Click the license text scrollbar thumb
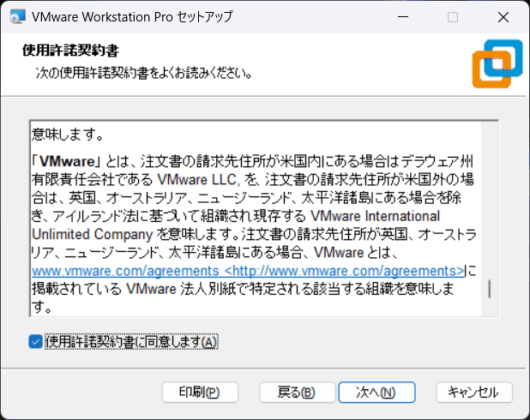 tap(489, 289)
